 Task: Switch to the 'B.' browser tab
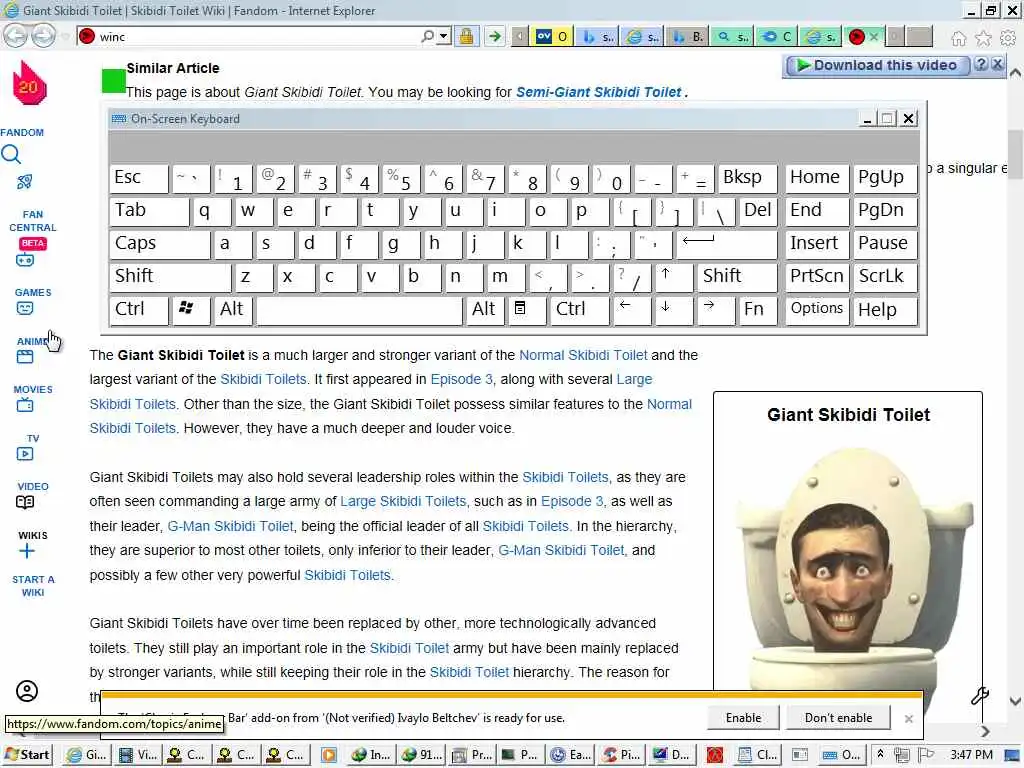click(688, 37)
